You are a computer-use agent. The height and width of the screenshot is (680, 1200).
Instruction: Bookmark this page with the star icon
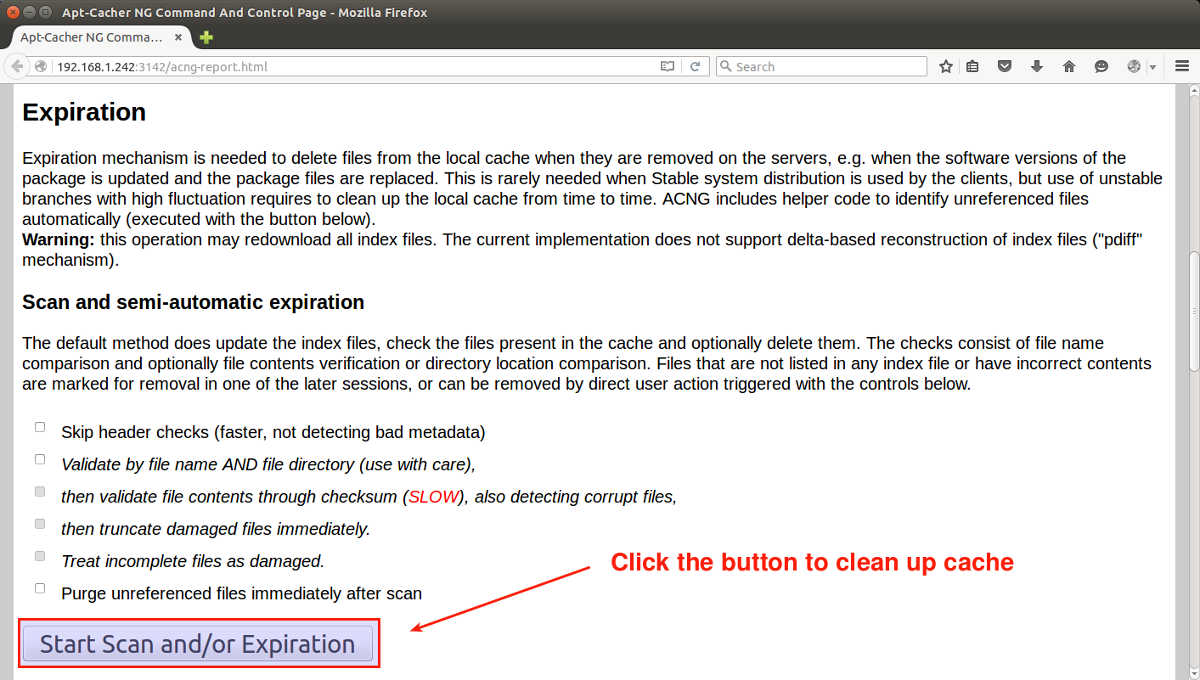click(946, 67)
